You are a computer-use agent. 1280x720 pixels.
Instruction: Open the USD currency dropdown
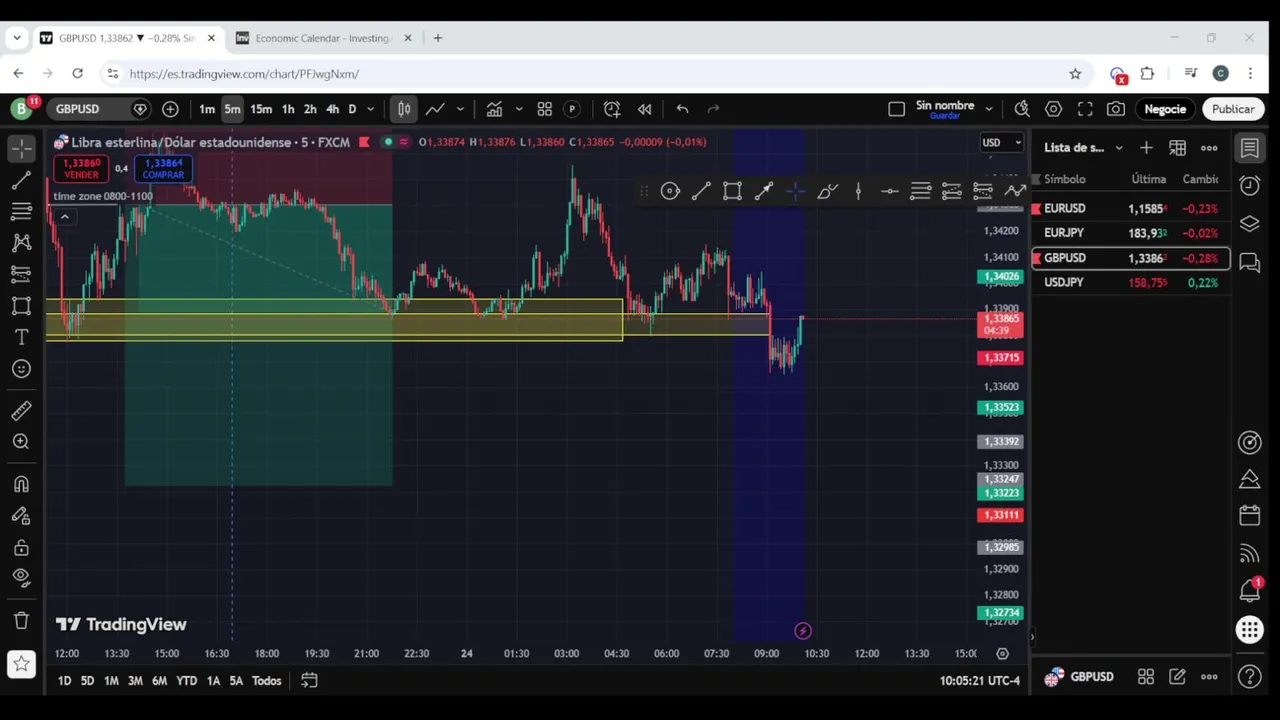pos(1001,142)
